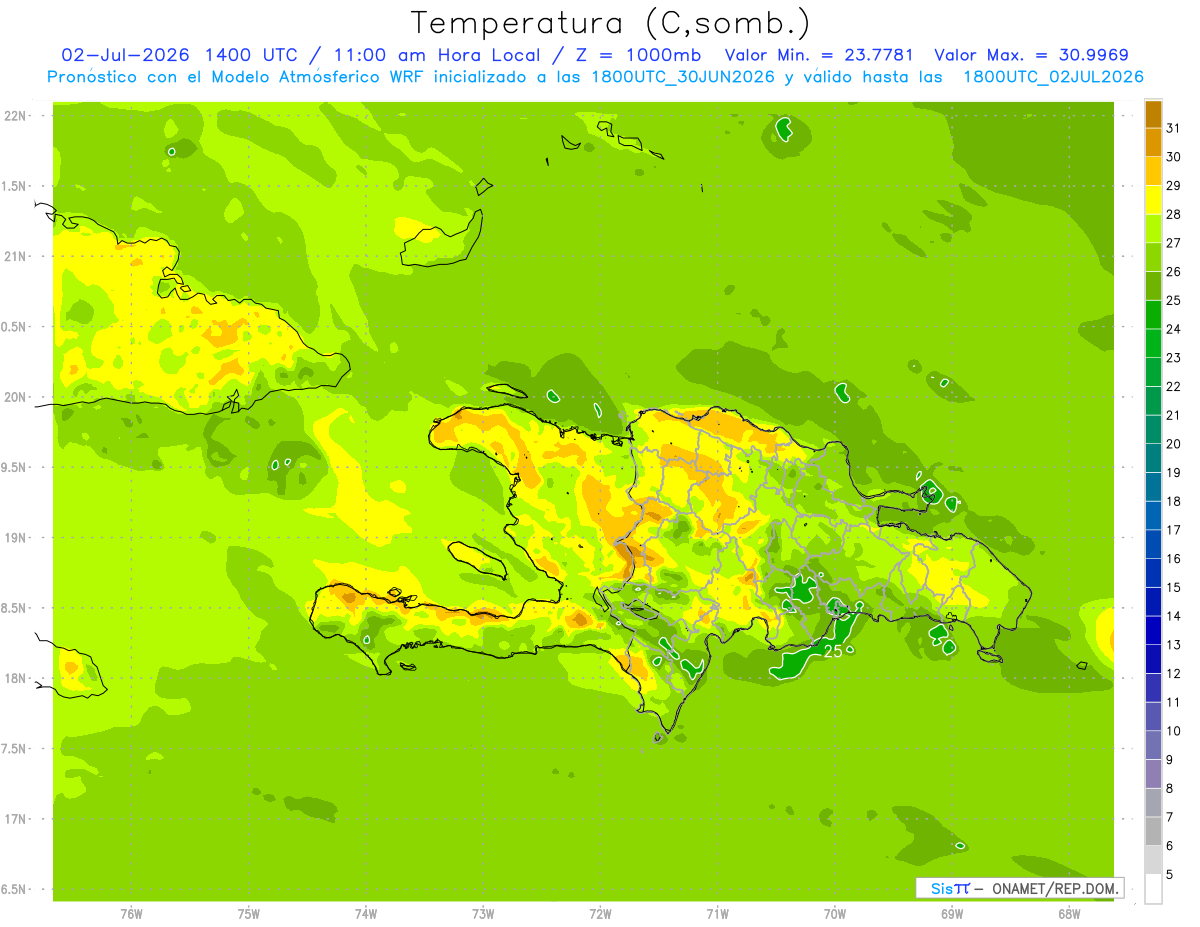
Task: Click the "31" colorbar scale label
Action: [1173, 128]
